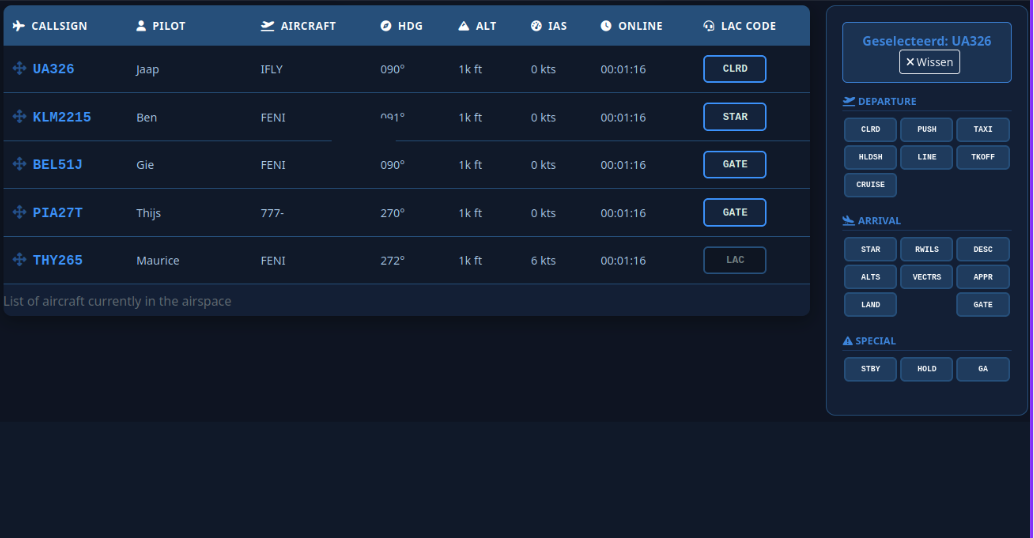Select callsign KLM2215
Image resolution: width=1034 pixels, height=538 pixels.
[62, 117]
